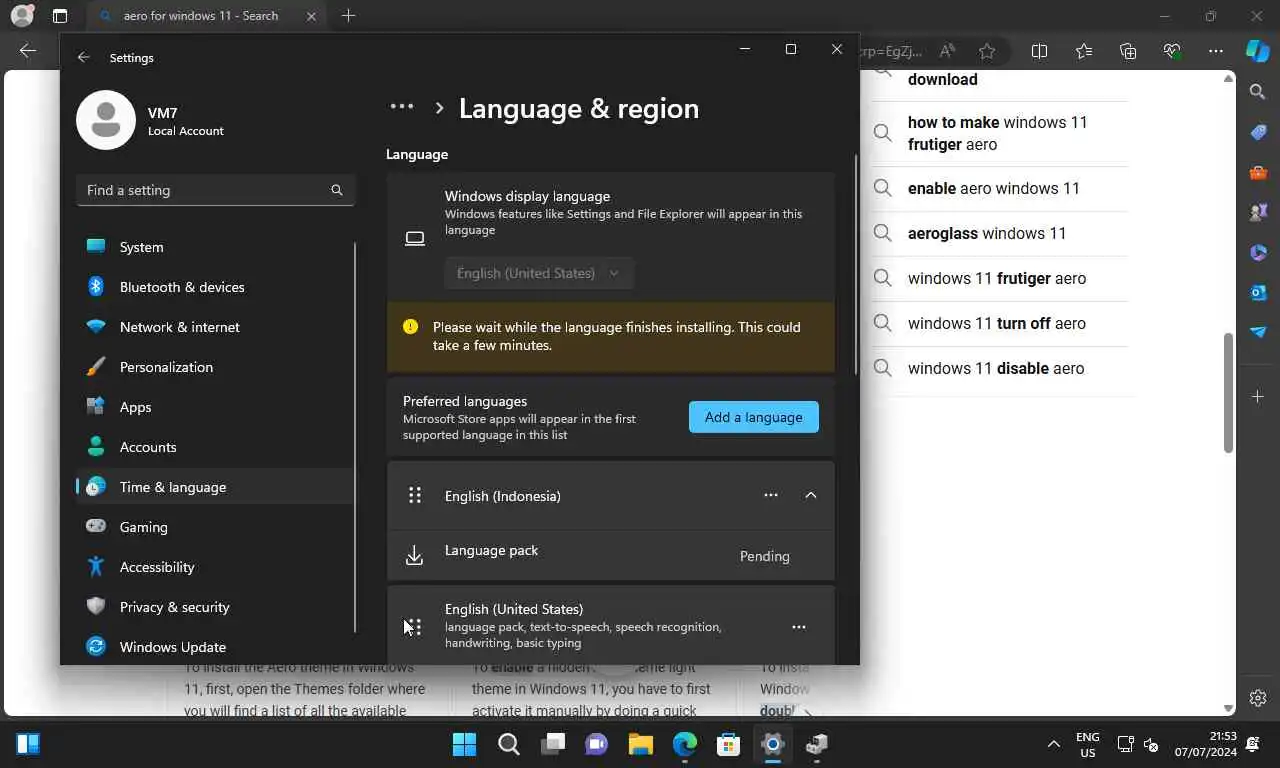Select Time & language in sidebar
The image size is (1280, 768).
(215, 487)
